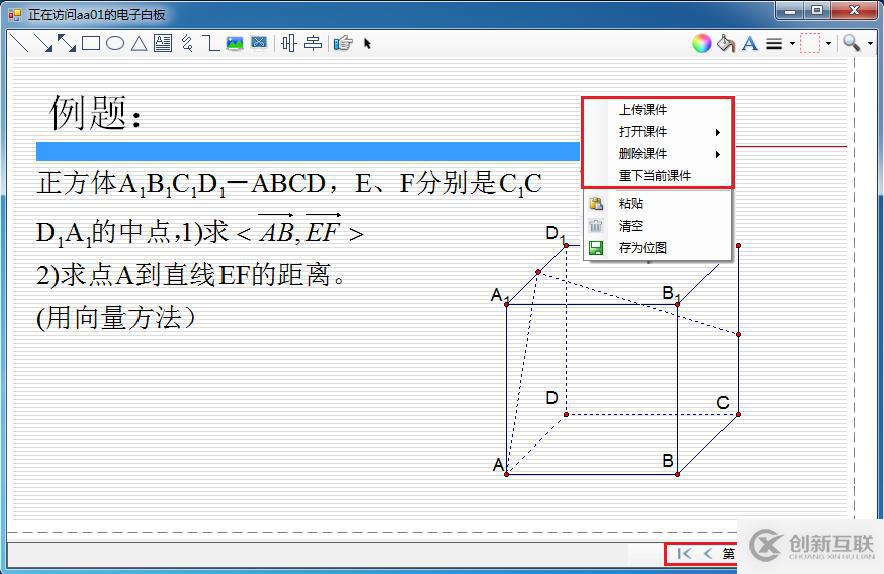Click the vertical center align icon

point(313,43)
